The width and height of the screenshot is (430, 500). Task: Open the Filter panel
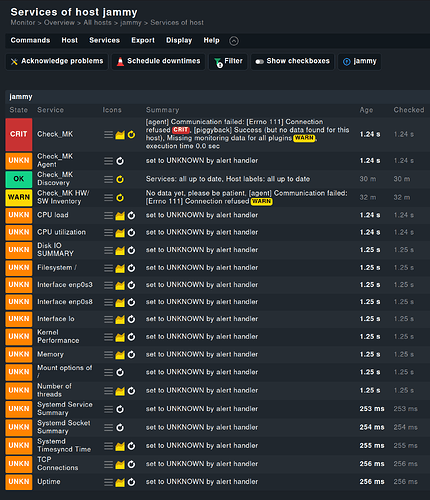tap(228, 62)
